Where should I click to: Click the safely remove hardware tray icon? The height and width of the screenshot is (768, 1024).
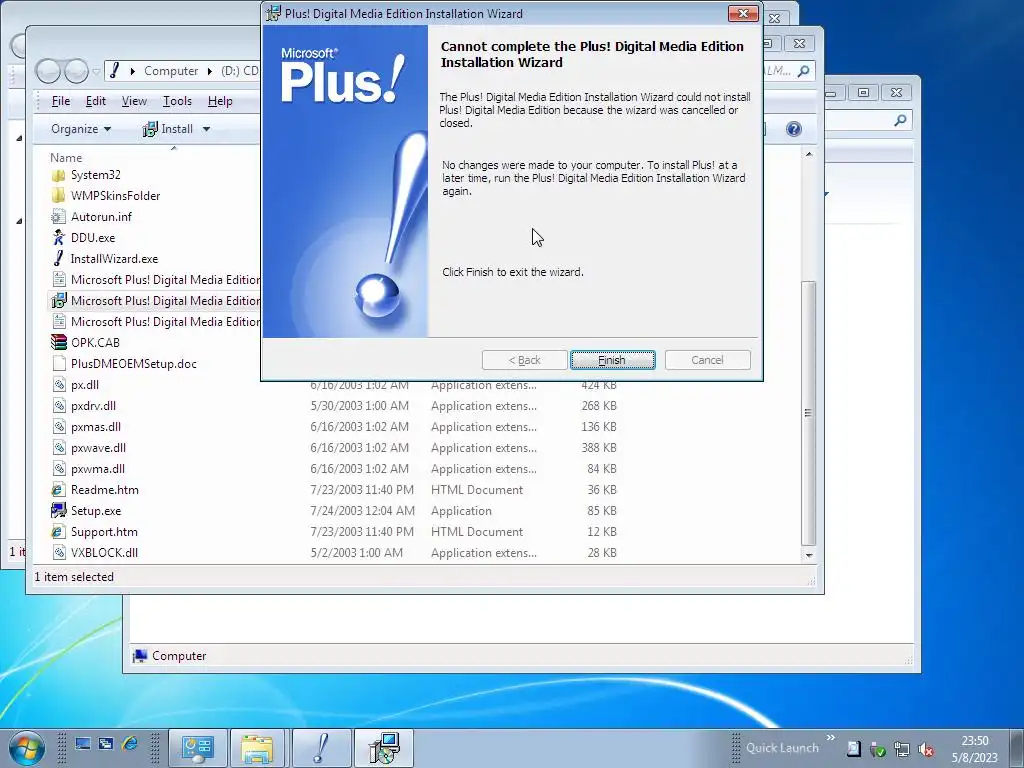point(878,749)
